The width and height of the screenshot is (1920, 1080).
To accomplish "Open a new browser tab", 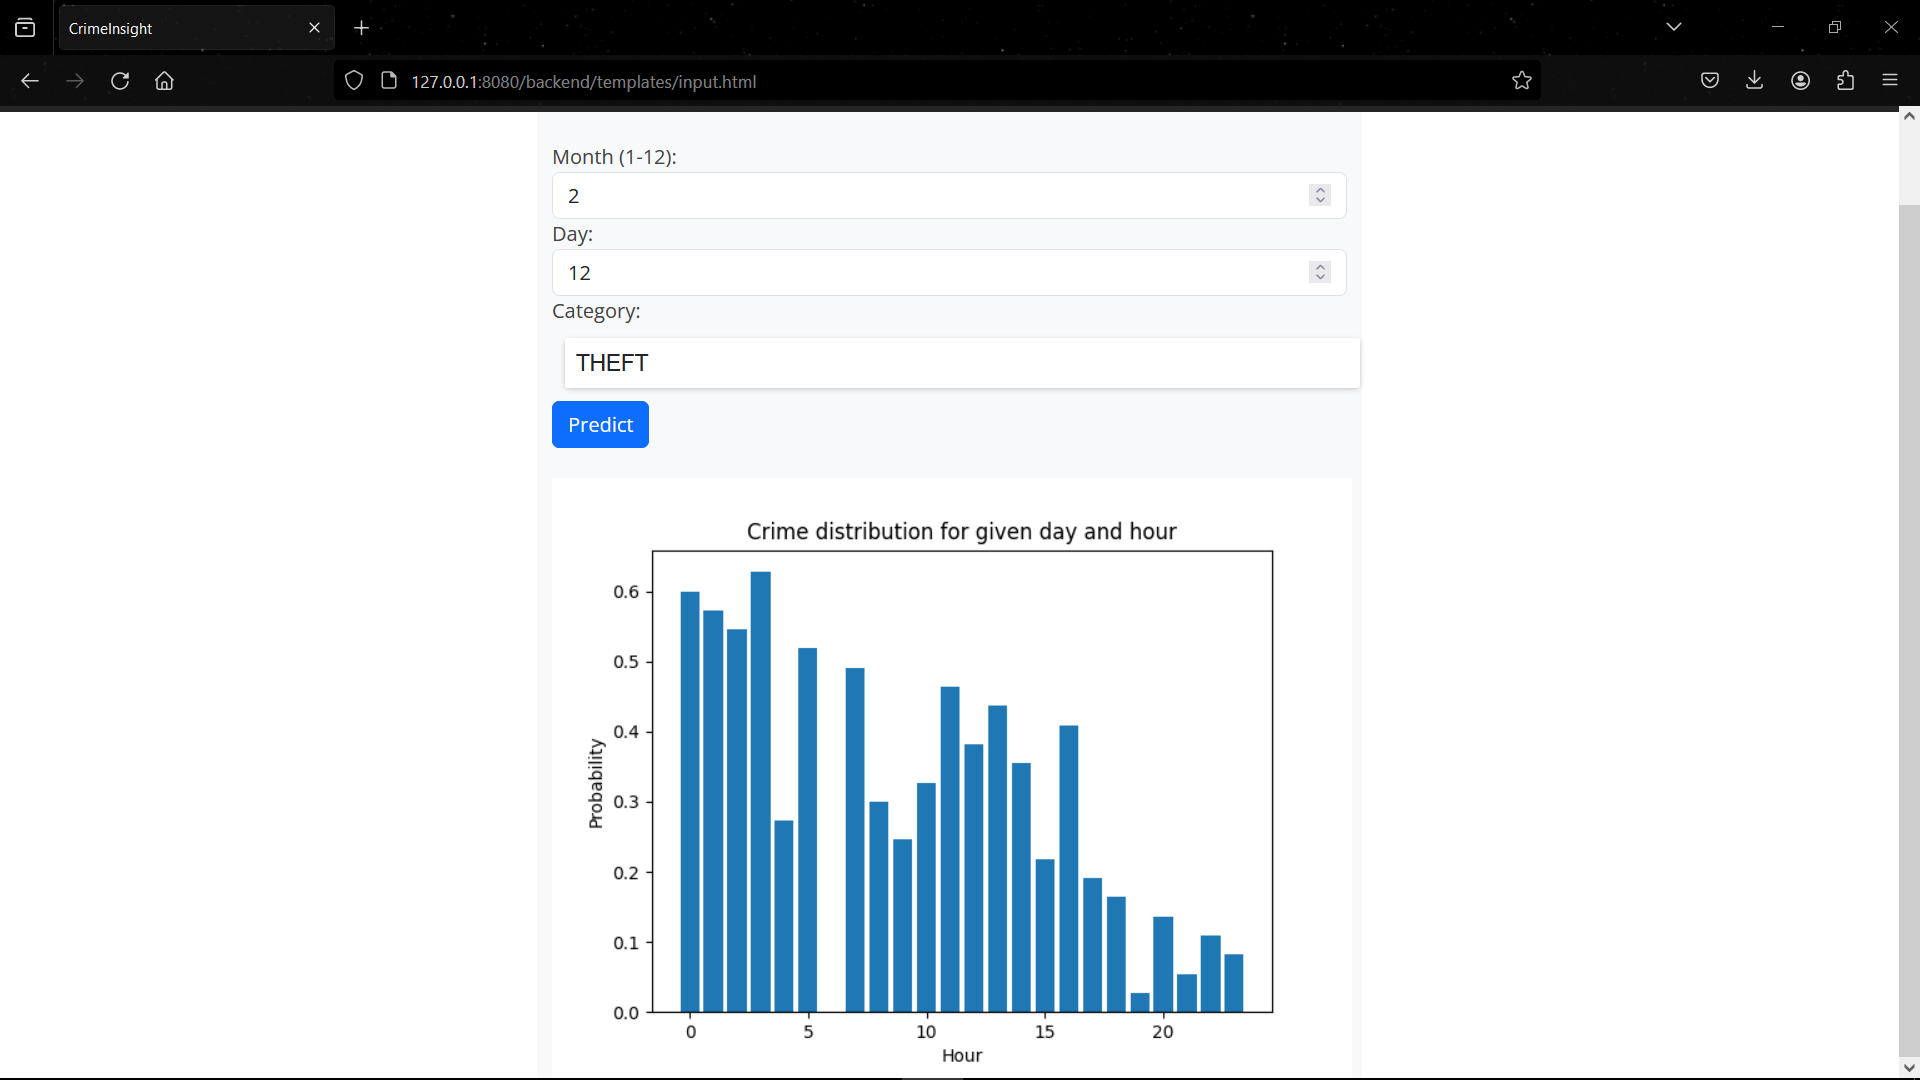I will click(x=362, y=28).
